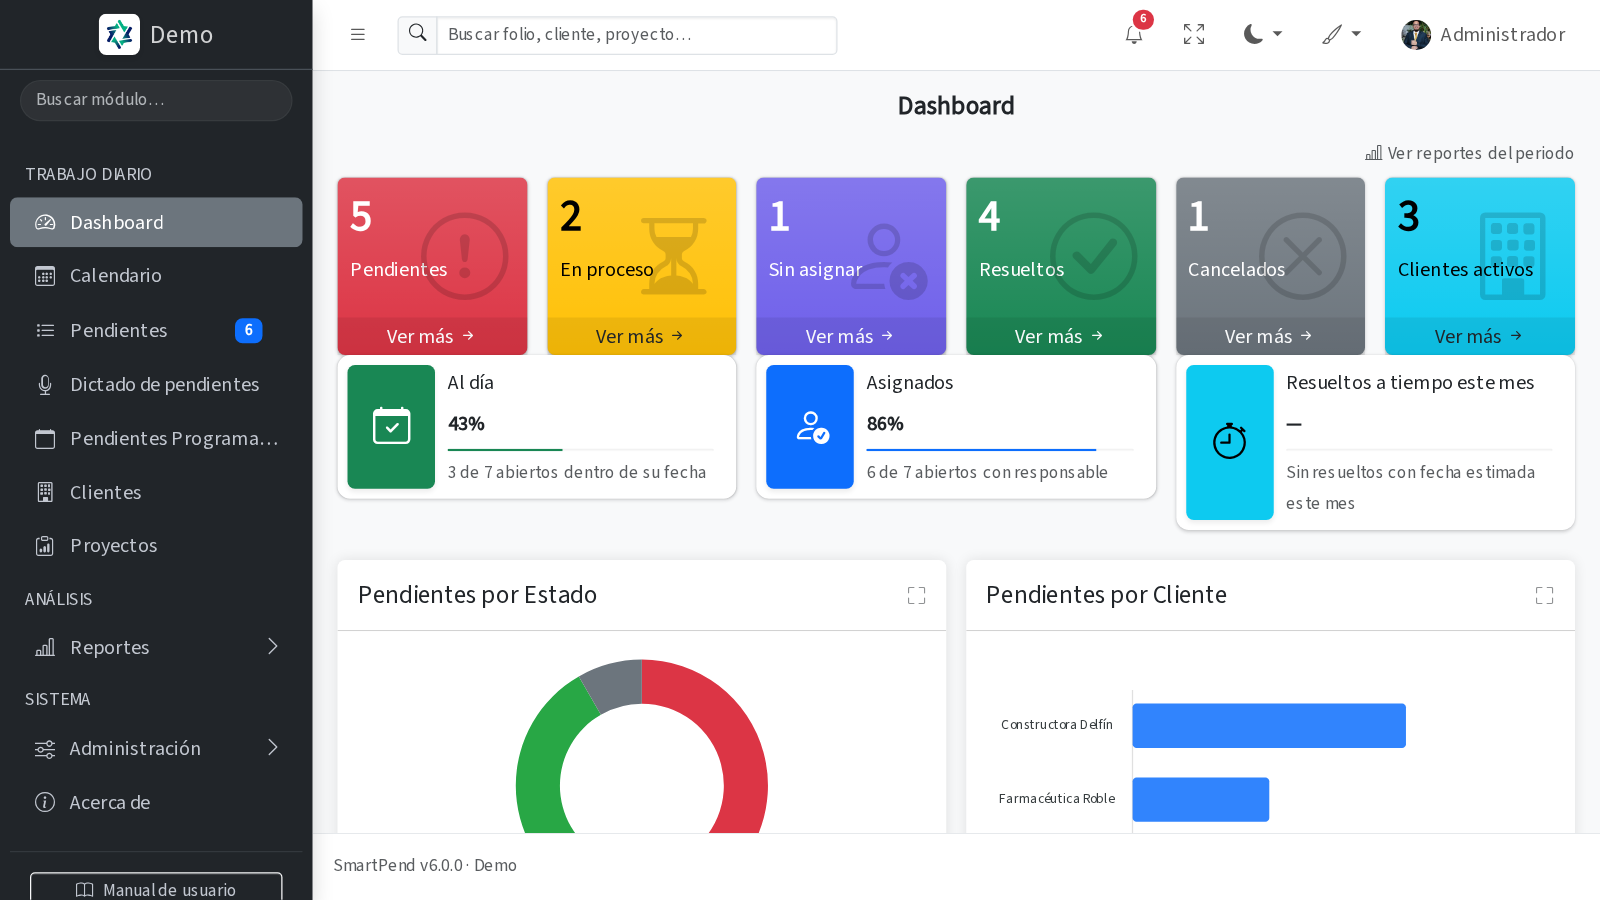Click the Al día calendar-check icon
This screenshot has height=900, width=1600.
coord(391,426)
